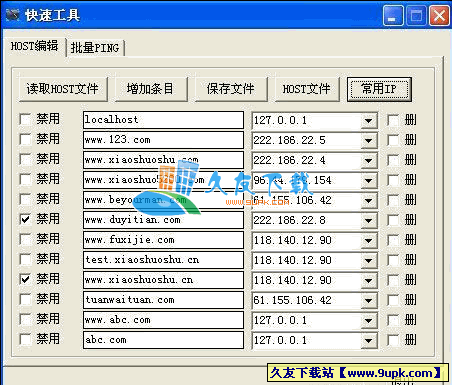Screen dimensions: 452x385
Task: Open IP dropdown for www.fuxijie.com
Action: [x=368, y=240]
